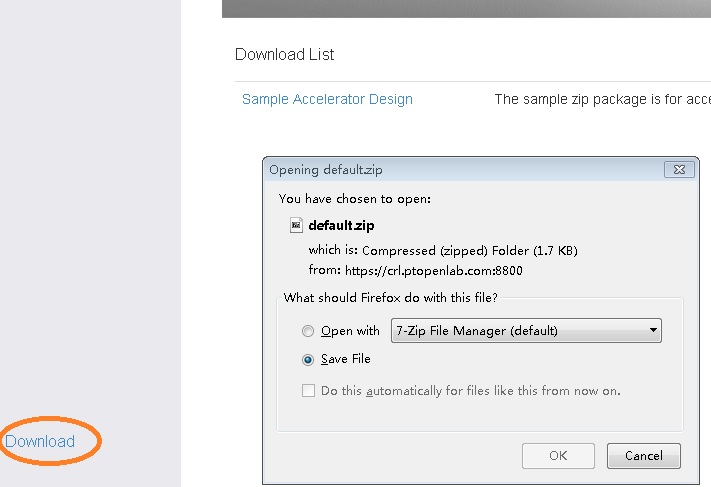Click the crl.ptopenlab.com source URL text
This screenshot has width=711, height=487.
433,271
